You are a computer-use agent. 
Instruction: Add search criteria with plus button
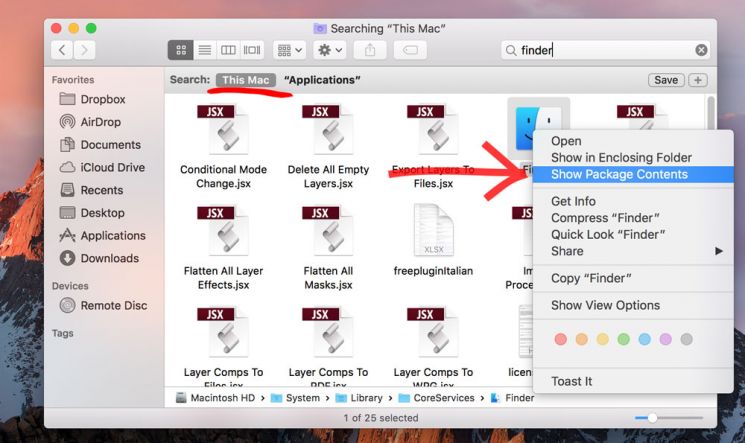698,80
